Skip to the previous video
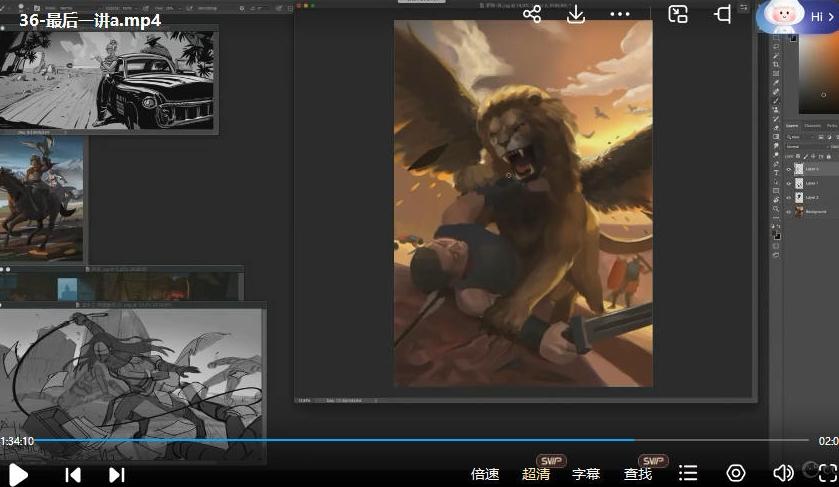839x487 pixels. coord(73,474)
